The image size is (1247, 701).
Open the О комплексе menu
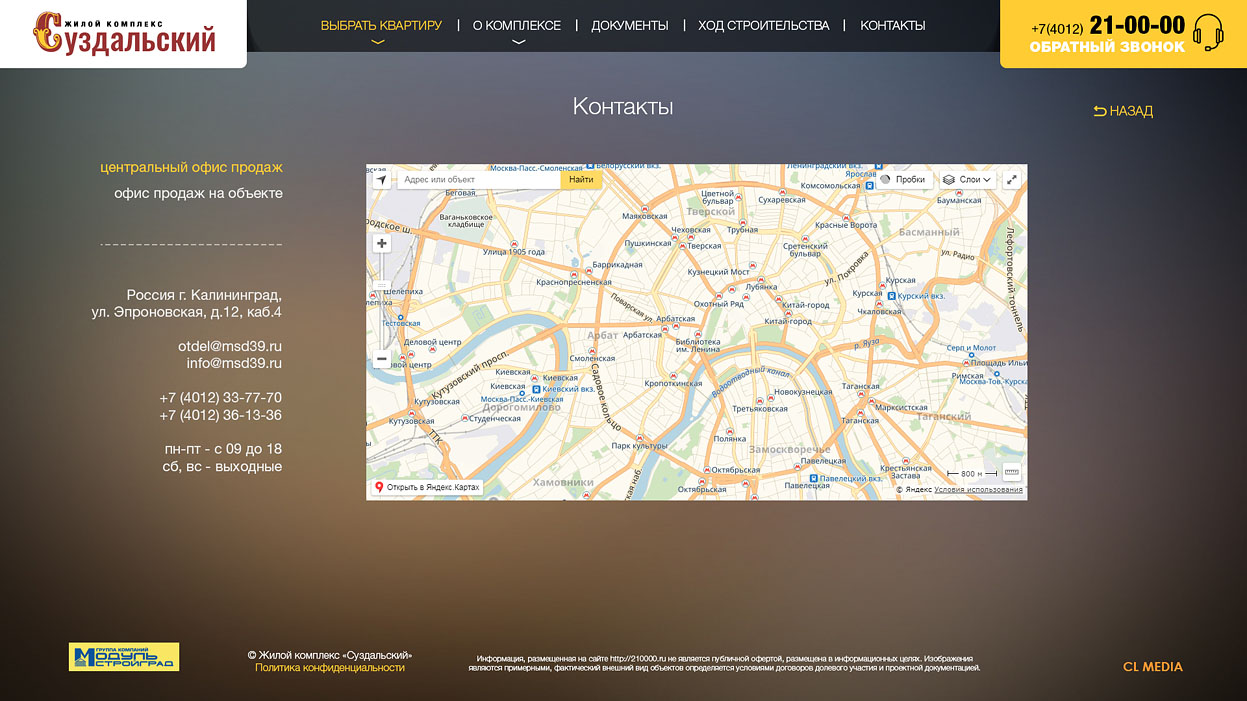(x=516, y=25)
